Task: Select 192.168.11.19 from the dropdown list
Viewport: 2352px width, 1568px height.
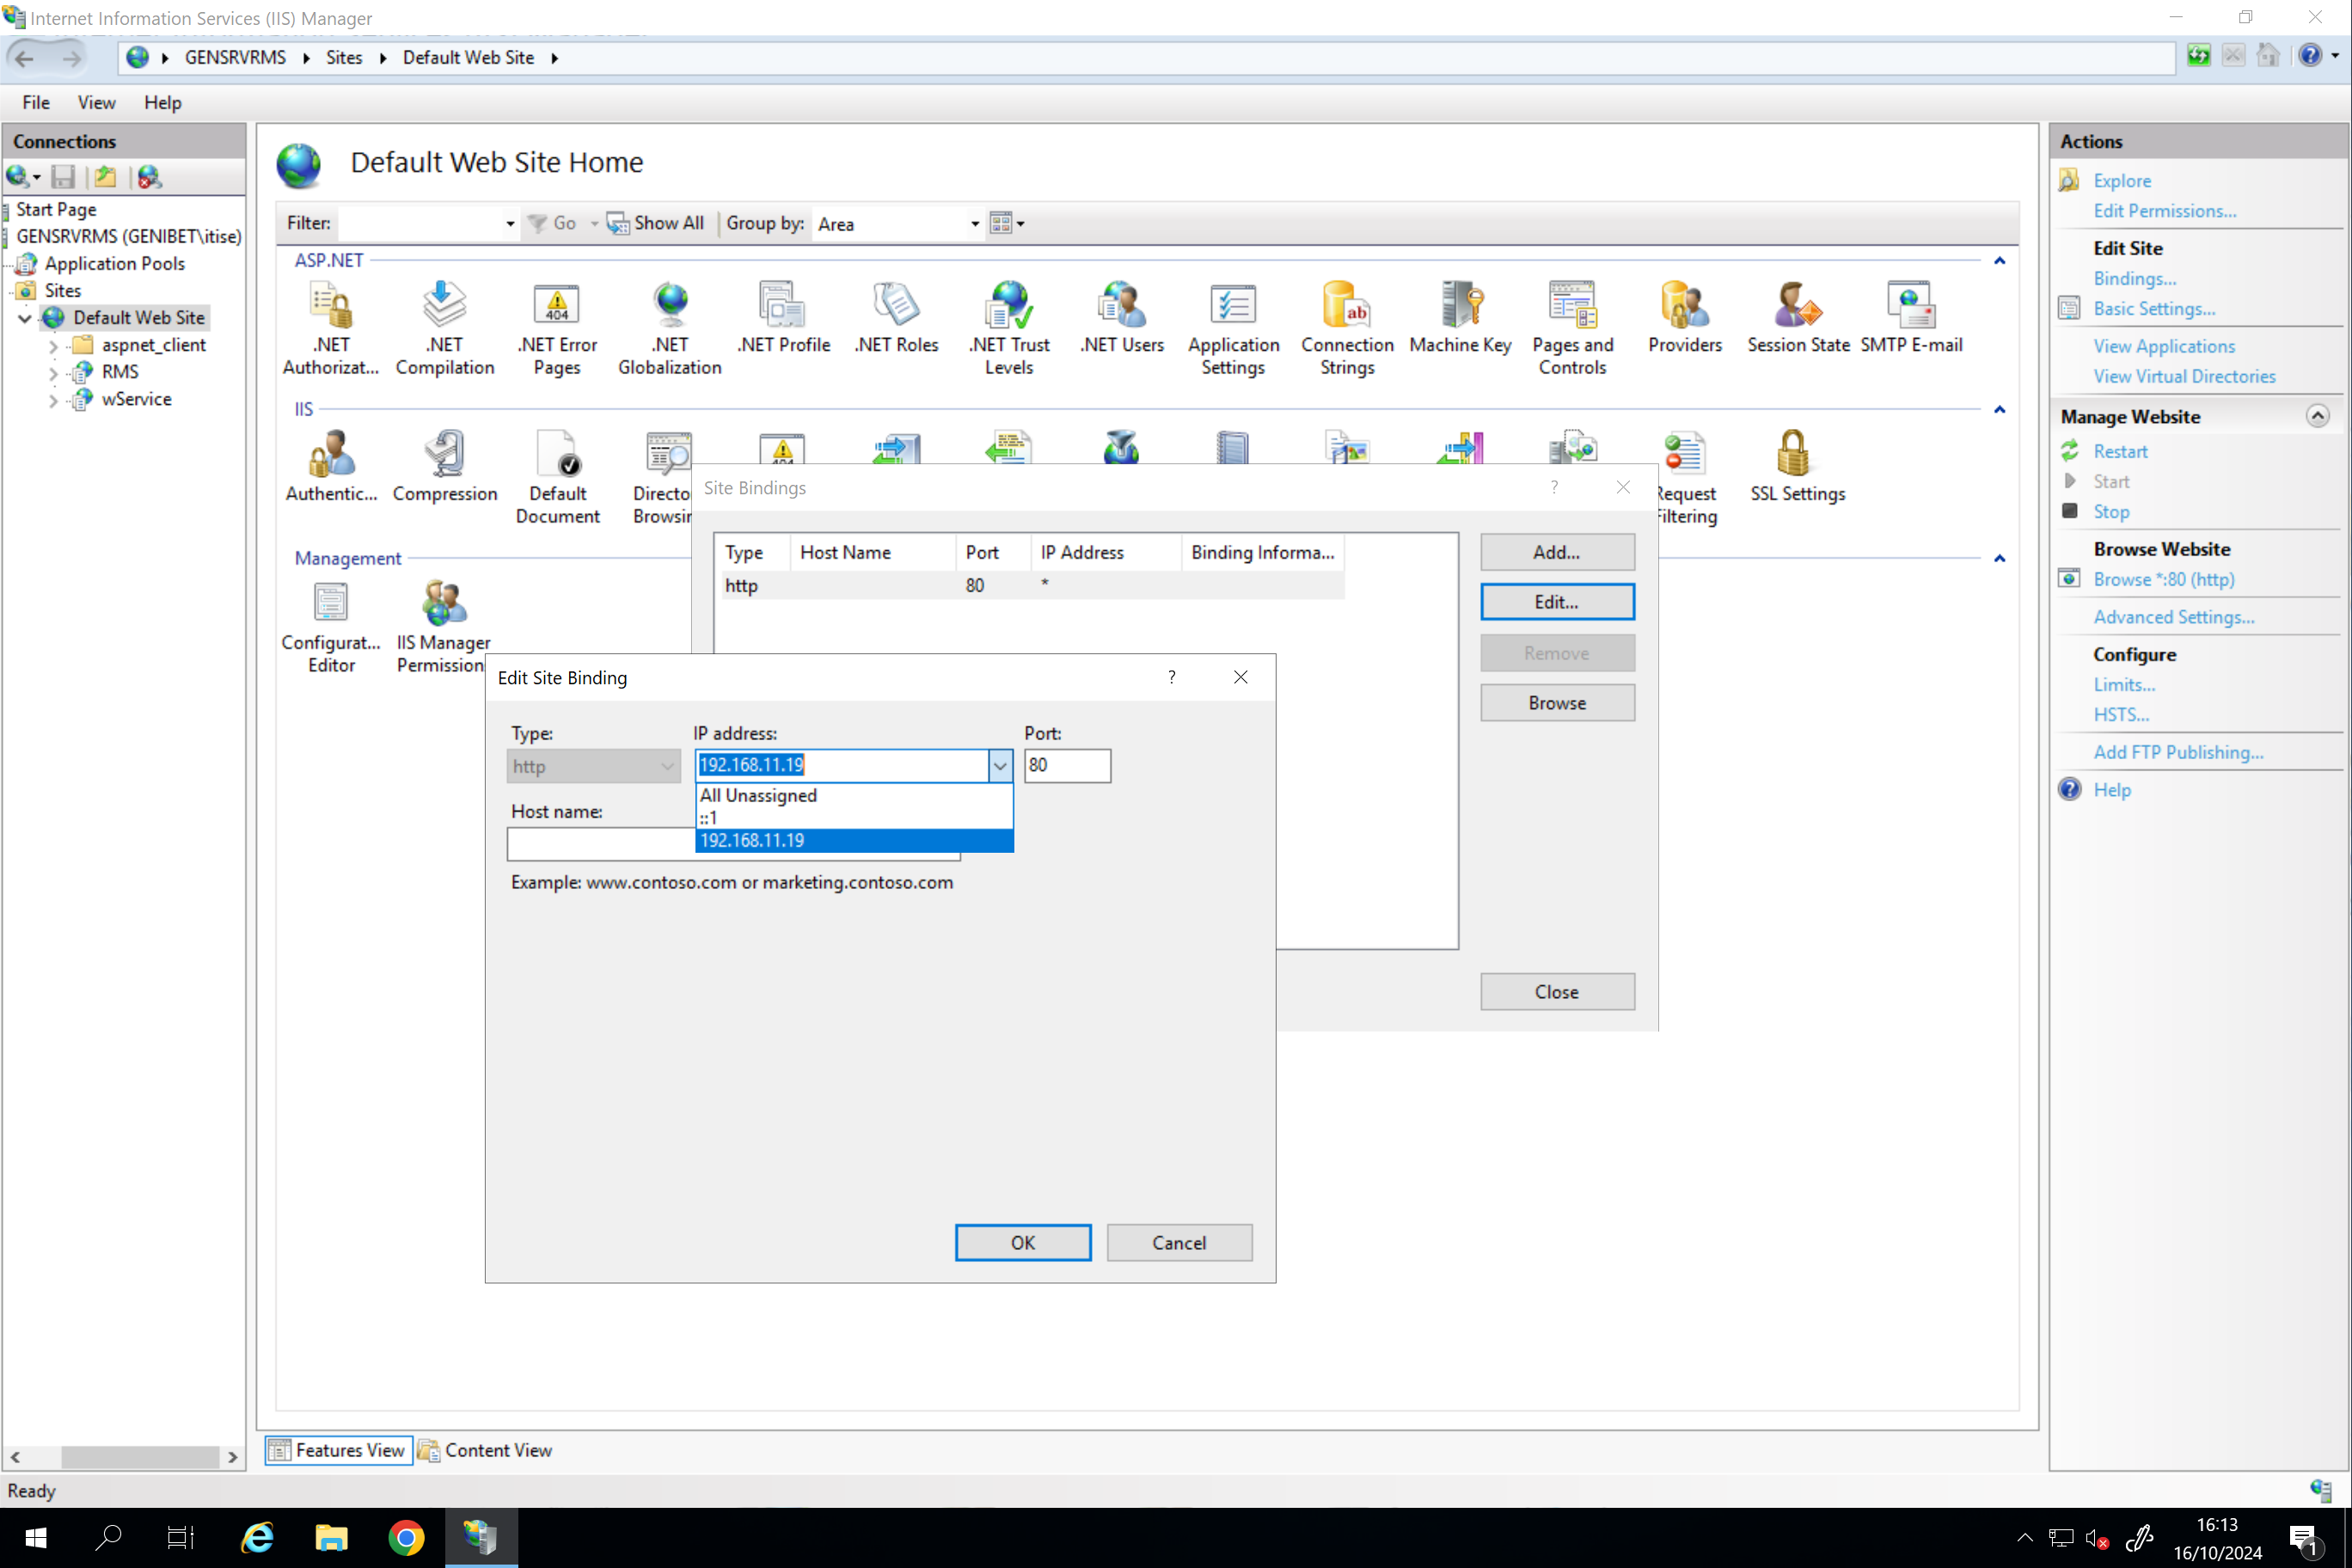Action: click(x=854, y=840)
